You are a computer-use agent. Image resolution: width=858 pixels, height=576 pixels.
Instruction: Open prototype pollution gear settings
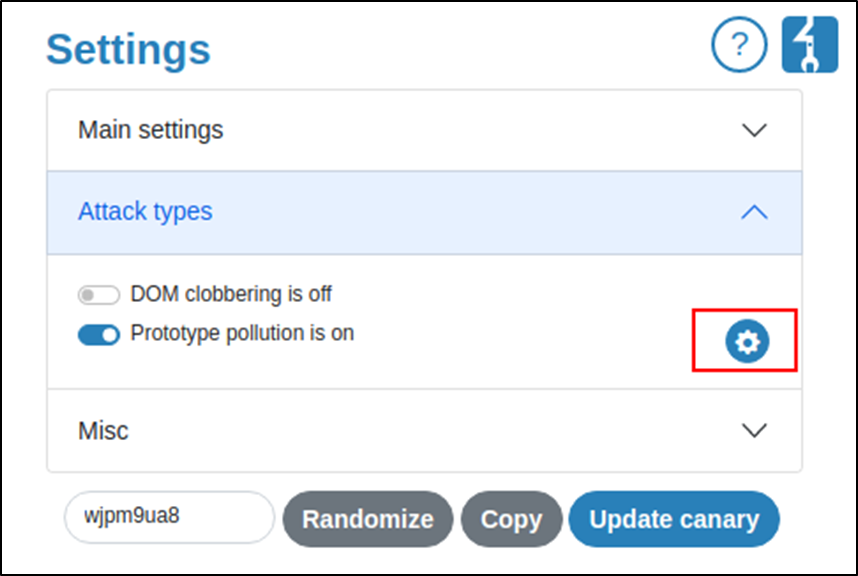pos(745,342)
